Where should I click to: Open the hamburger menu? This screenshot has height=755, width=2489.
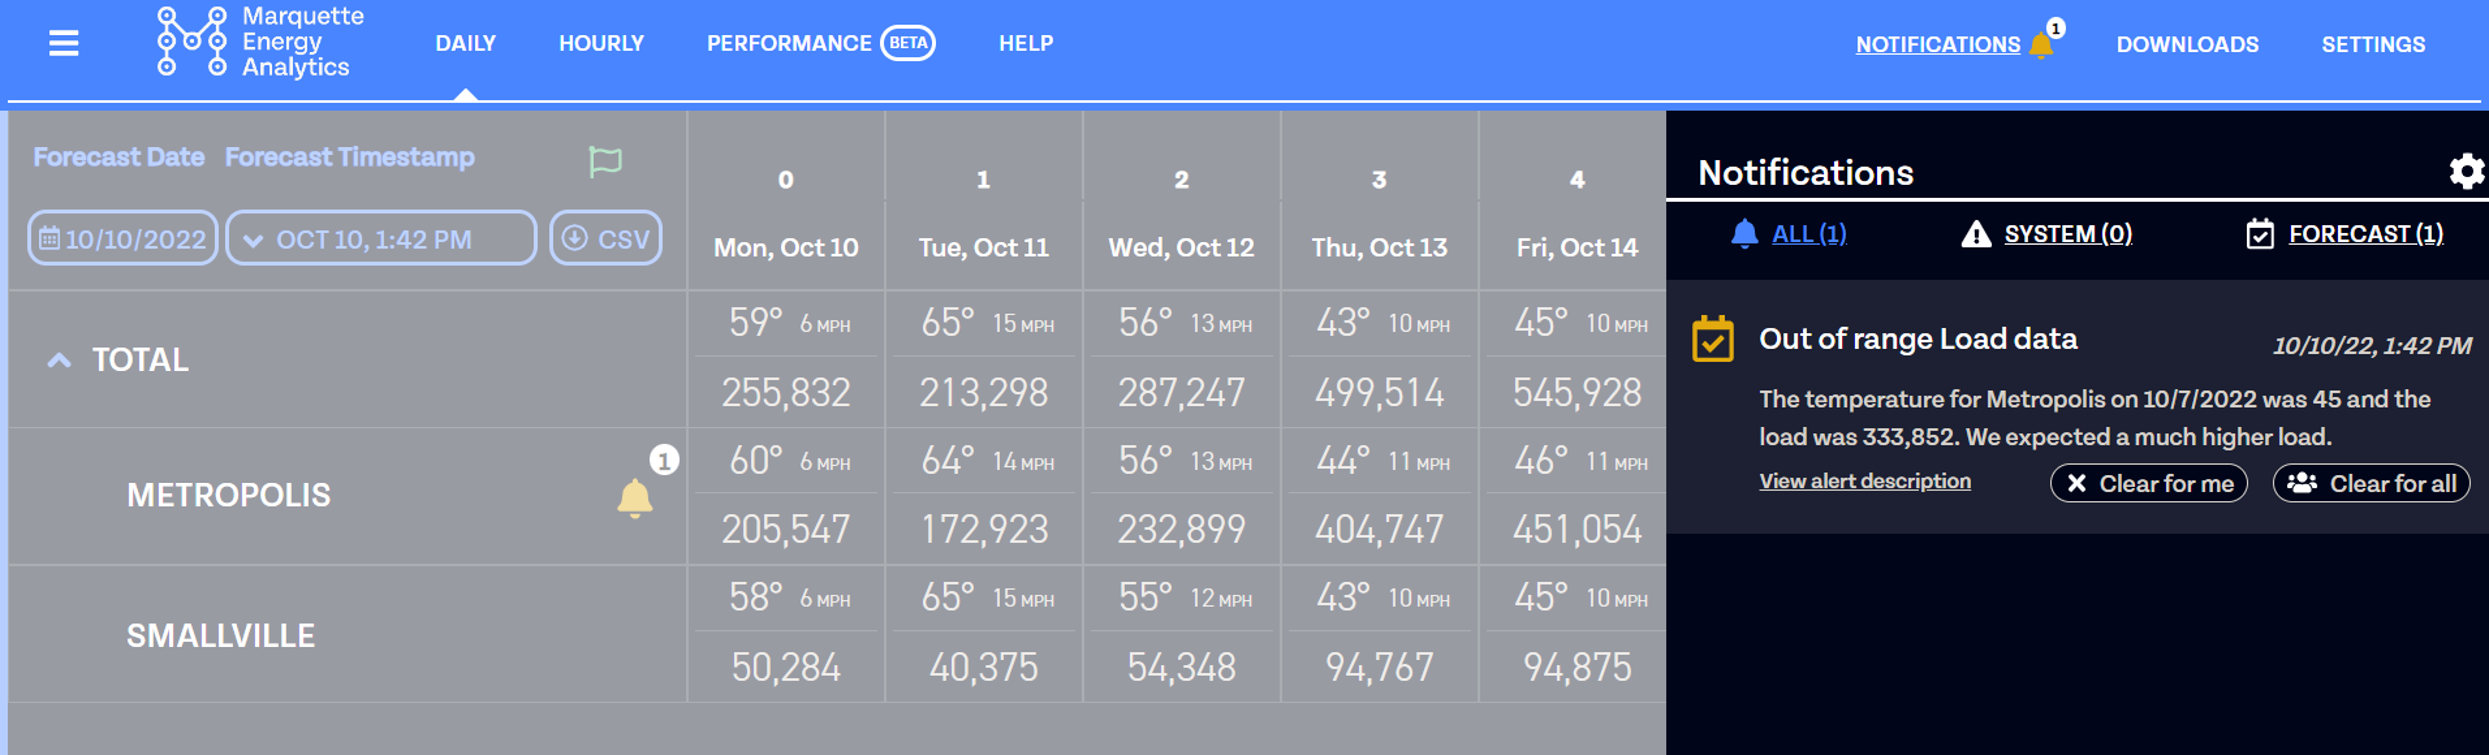[64, 44]
